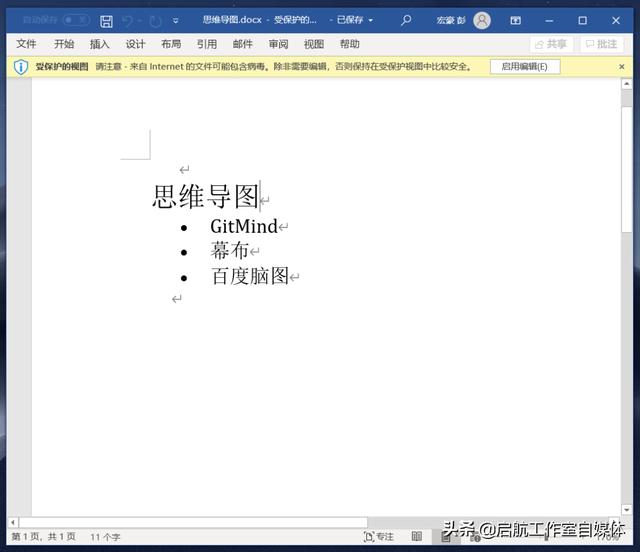Screen dimensions: 640x552
Task: Click the GitMind bullet item
Action: tap(244, 227)
